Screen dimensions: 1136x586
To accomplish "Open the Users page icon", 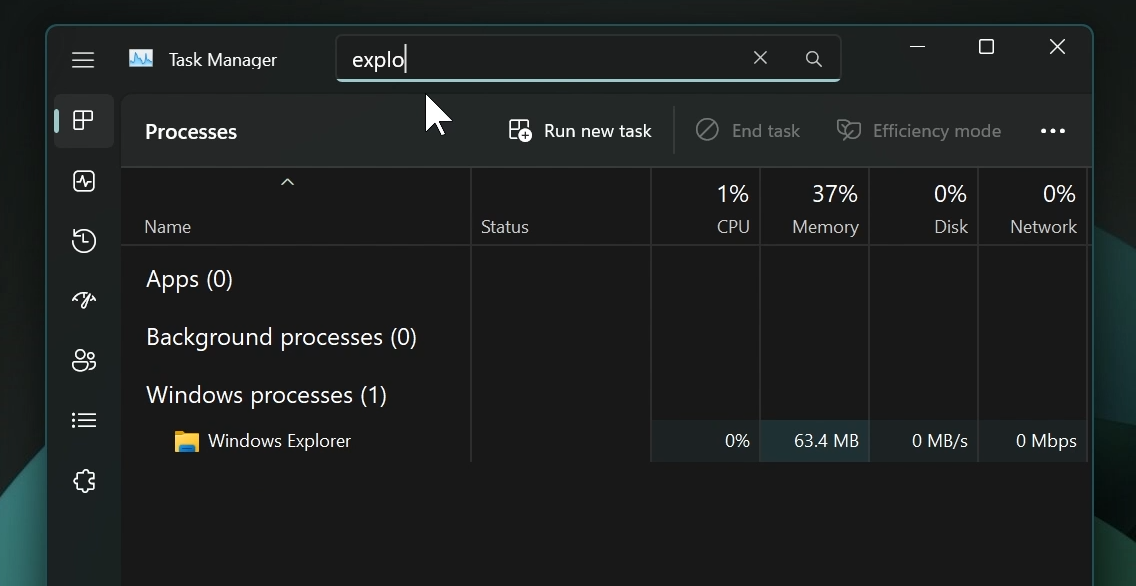I will 83,360.
